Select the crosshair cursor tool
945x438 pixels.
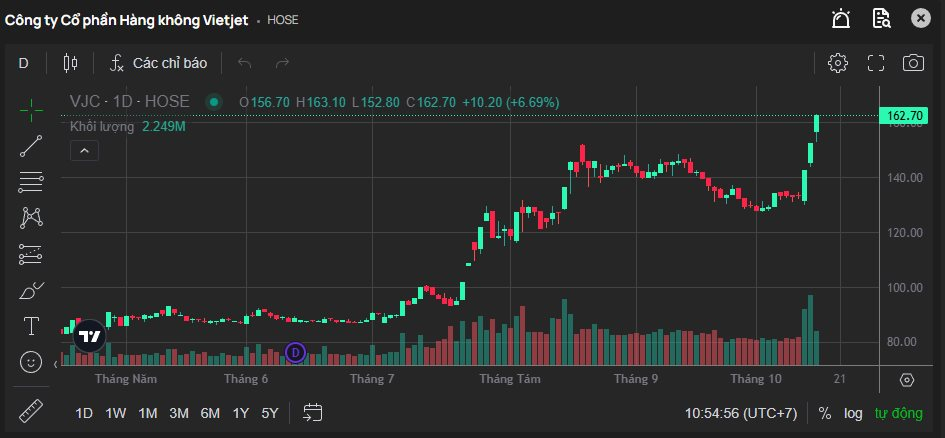point(31,109)
